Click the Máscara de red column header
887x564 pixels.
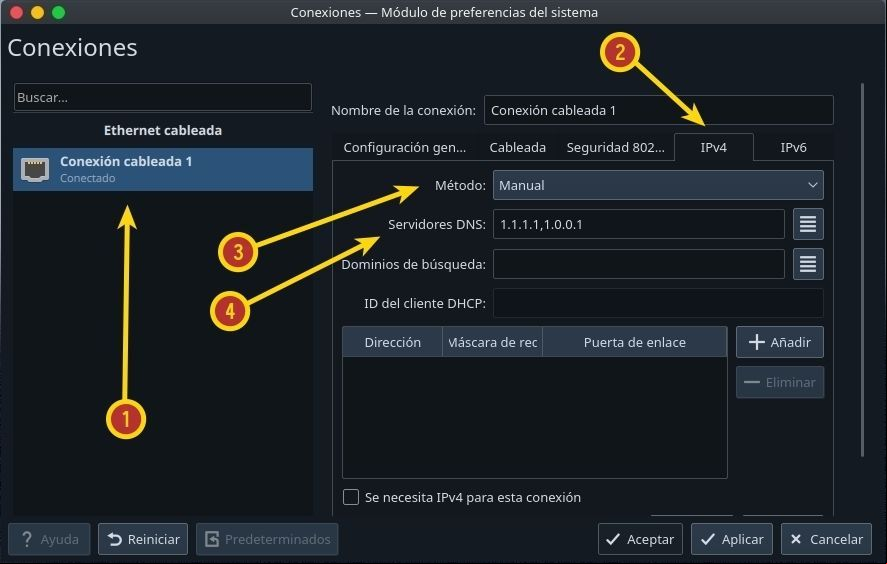pyautogui.click(x=492, y=342)
